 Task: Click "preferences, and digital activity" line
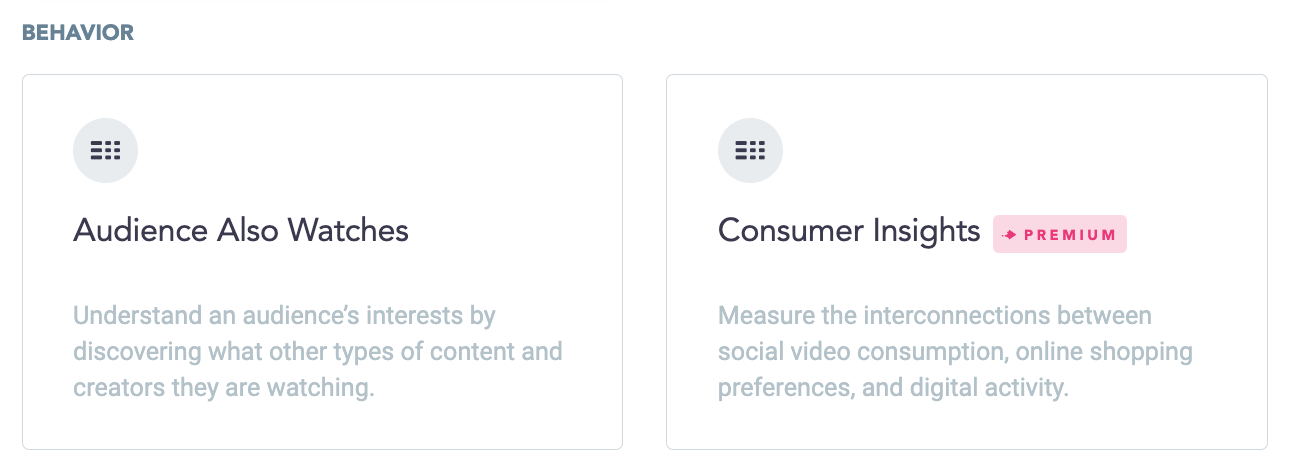pos(893,388)
